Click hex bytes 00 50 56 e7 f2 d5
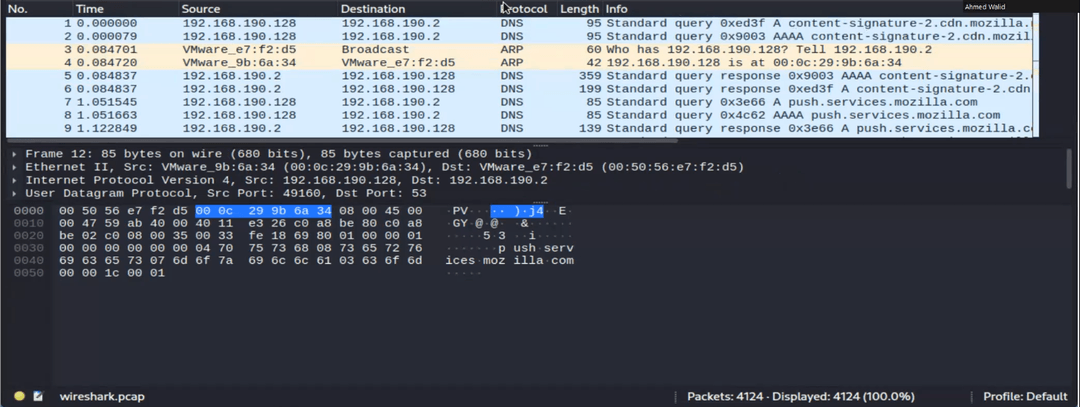Viewport: 1080px width, 407px height. (x=121, y=211)
